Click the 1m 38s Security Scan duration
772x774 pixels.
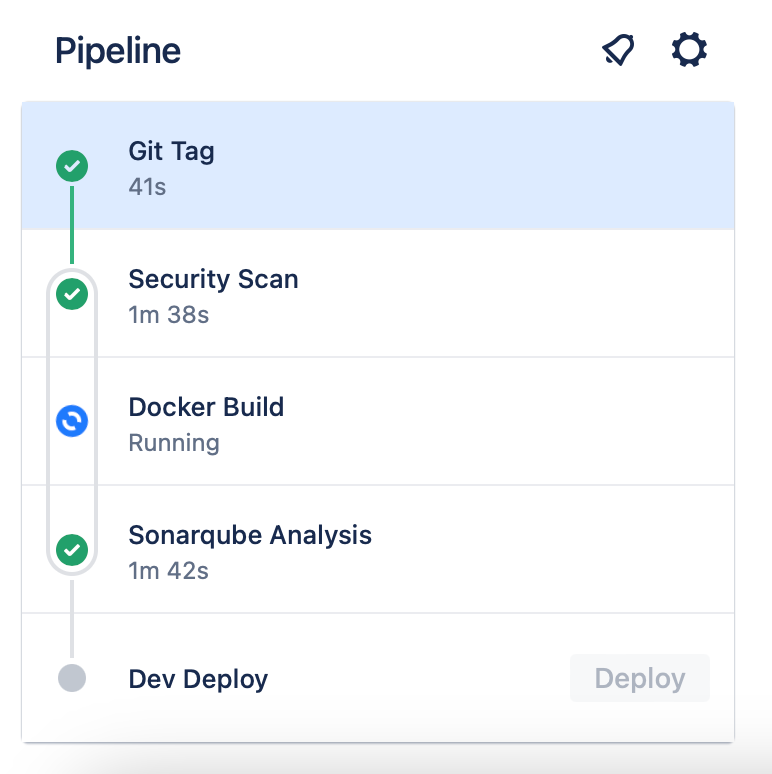point(168,315)
